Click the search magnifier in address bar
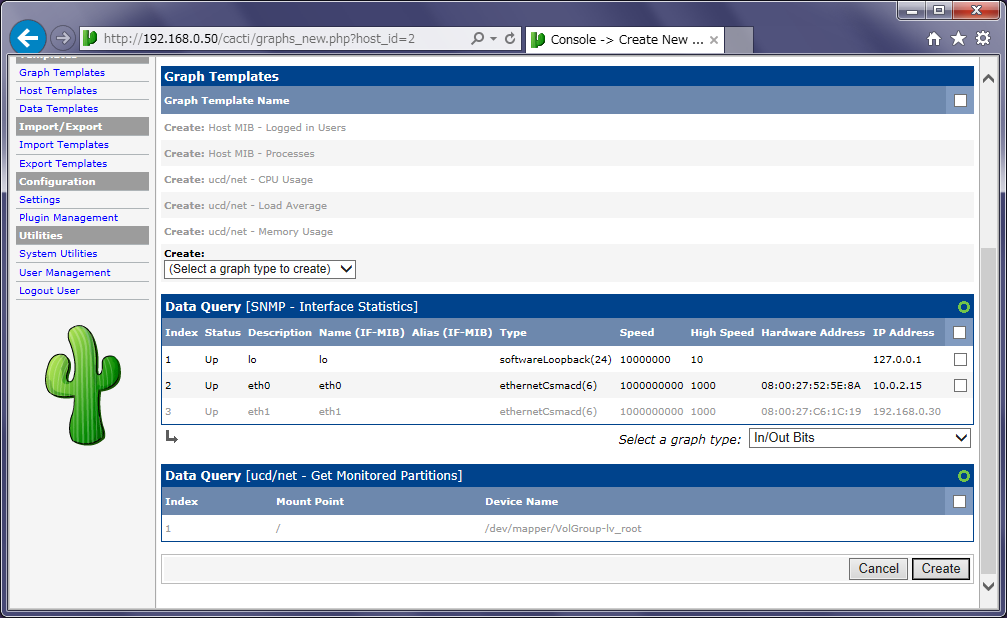Viewport: 1007px width, 618px height. 477,39
